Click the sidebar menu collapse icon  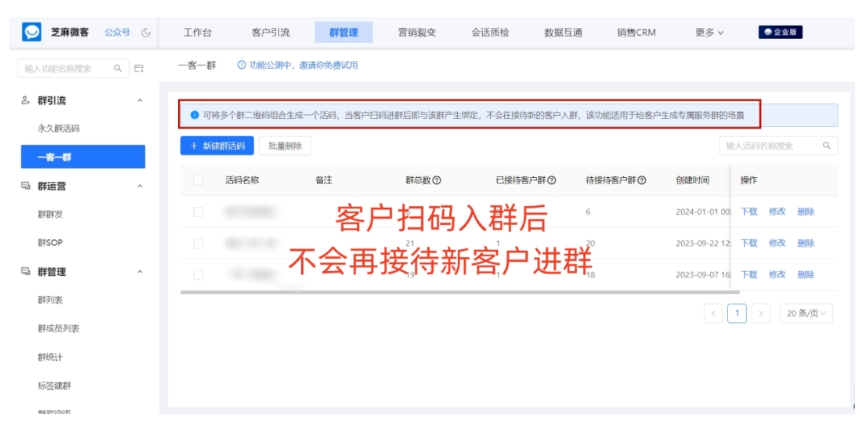pos(139,68)
